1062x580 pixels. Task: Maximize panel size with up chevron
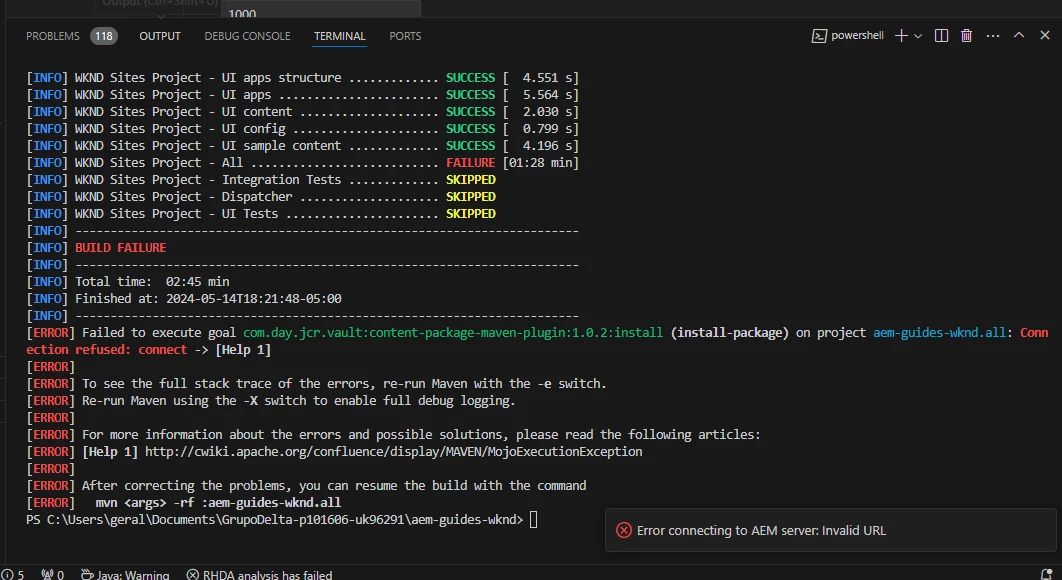[1019, 35]
